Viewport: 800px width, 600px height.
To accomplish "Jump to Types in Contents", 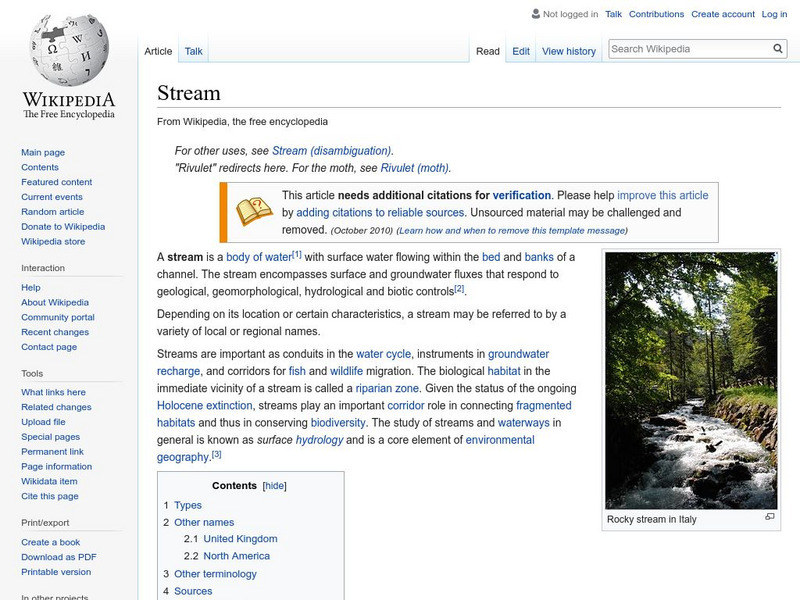I will tap(188, 505).
